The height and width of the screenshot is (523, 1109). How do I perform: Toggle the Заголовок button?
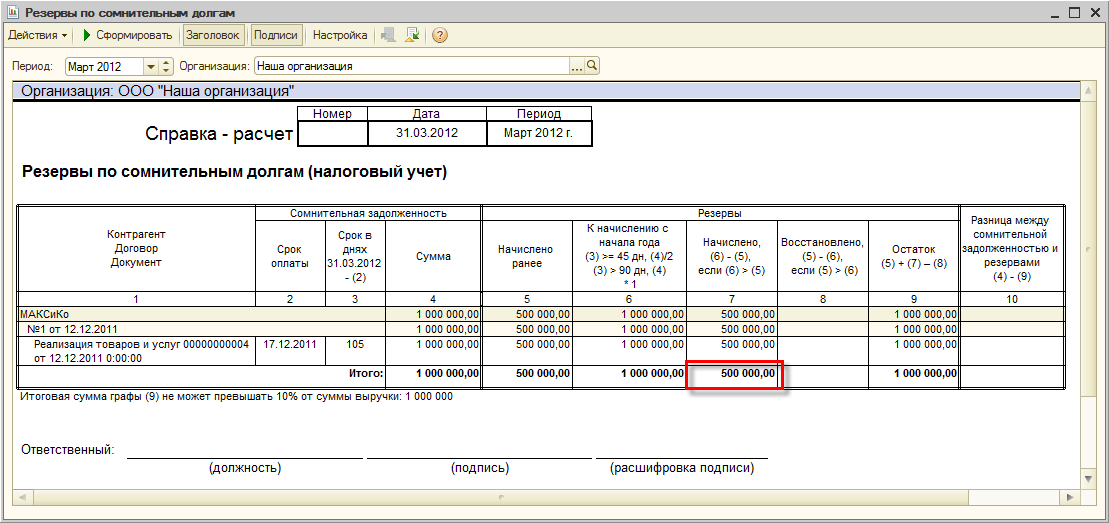pos(214,35)
